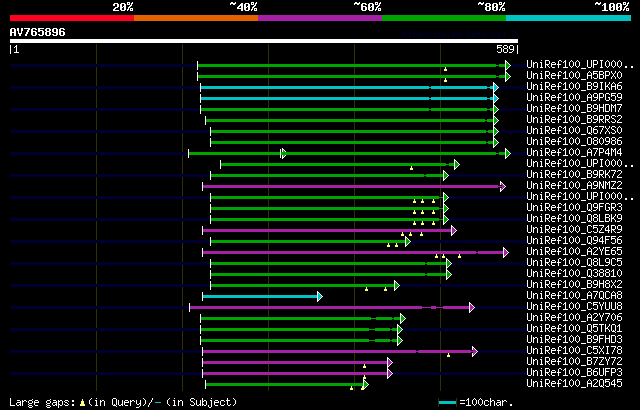Viewport: 640px width, 410px height.
Task: Click the purple ~60% identity legend segment
Action: 320,18
